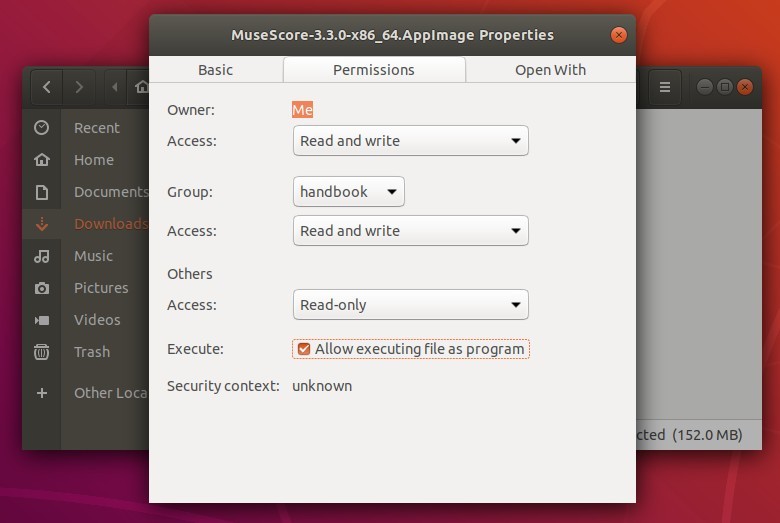Click the highlighted owner name Me
The height and width of the screenshot is (523, 780).
point(302,110)
